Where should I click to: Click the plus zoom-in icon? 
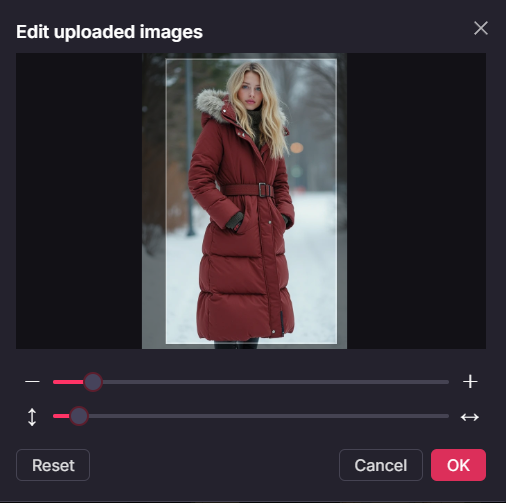(x=470, y=381)
